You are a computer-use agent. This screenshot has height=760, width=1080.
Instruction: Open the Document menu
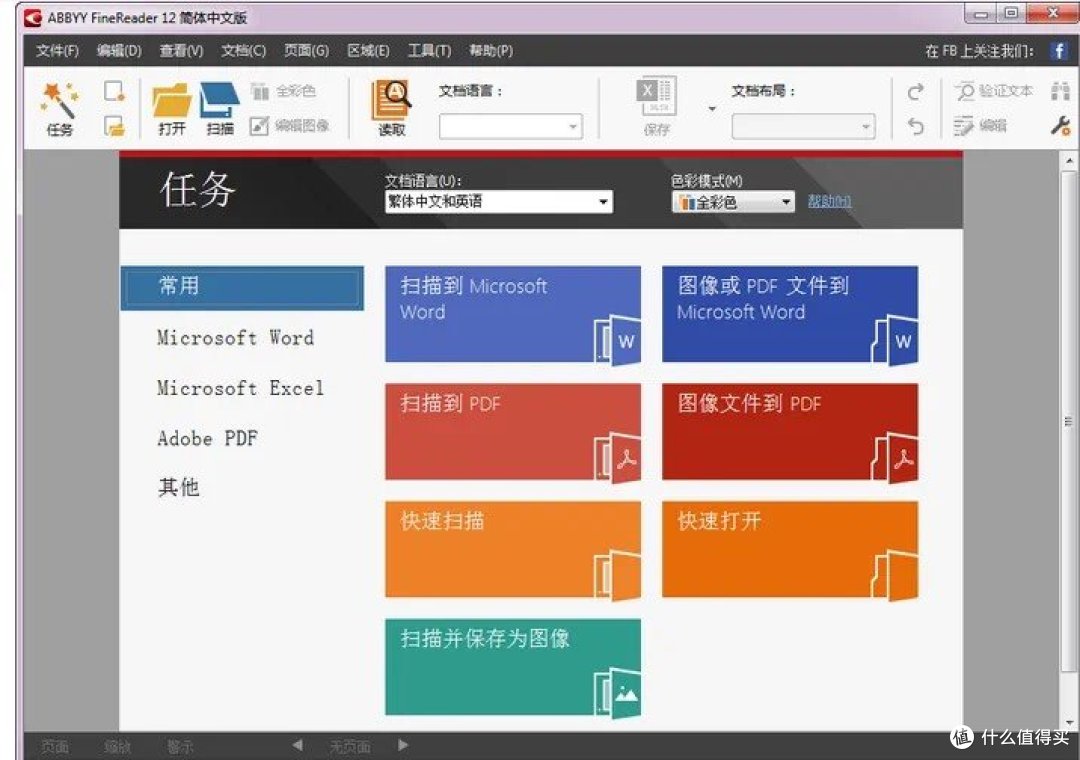(x=243, y=50)
